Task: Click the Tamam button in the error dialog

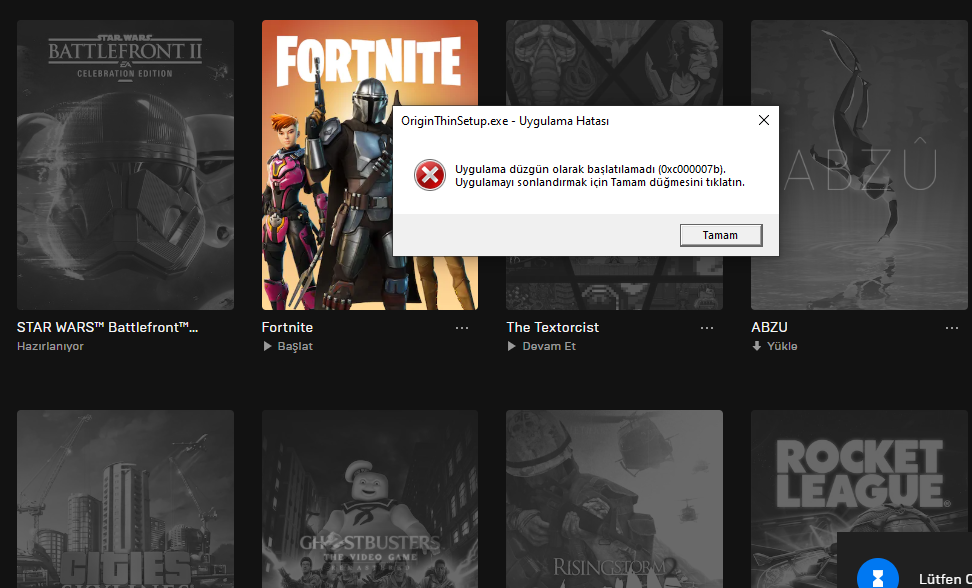Action: (721, 235)
